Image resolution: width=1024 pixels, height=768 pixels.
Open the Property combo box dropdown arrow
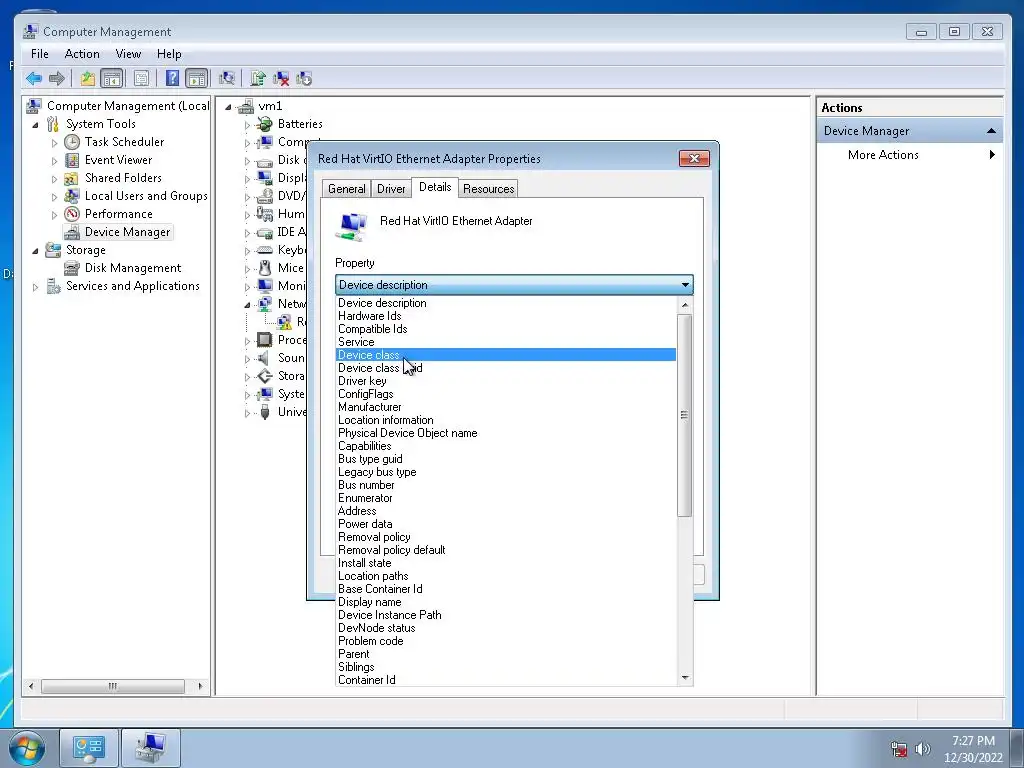click(x=685, y=285)
